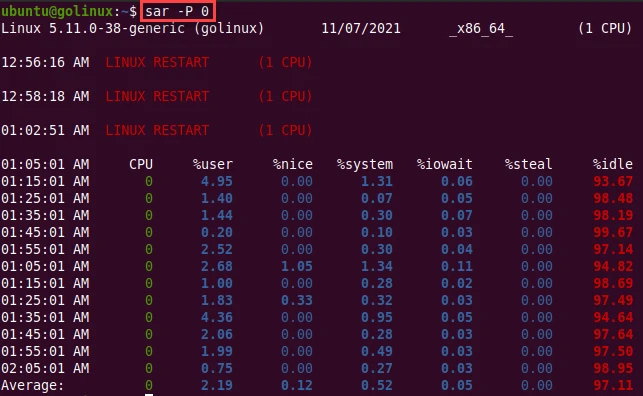Click the %idle value 99.67

613,232
